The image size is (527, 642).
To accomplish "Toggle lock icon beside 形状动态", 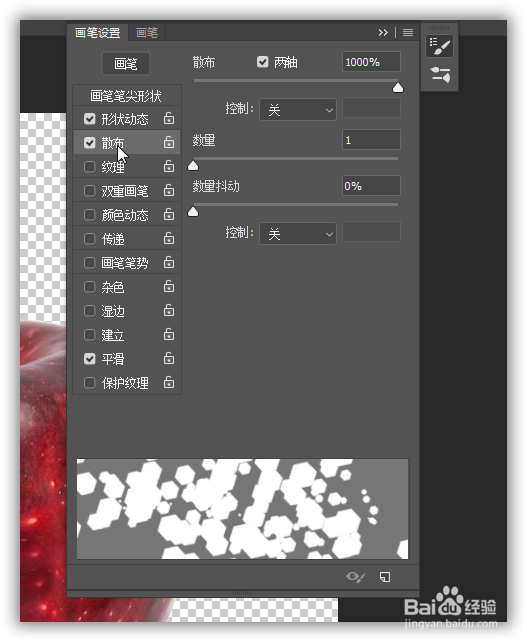I will click(169, 118).
